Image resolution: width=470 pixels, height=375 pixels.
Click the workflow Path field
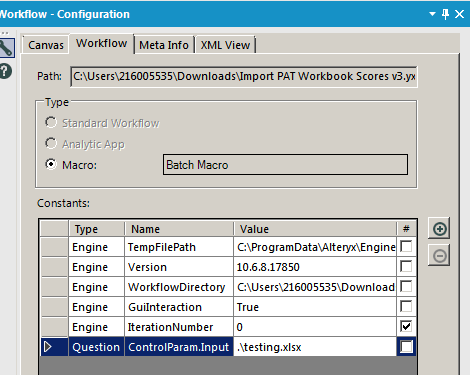[x=244, y=77]
